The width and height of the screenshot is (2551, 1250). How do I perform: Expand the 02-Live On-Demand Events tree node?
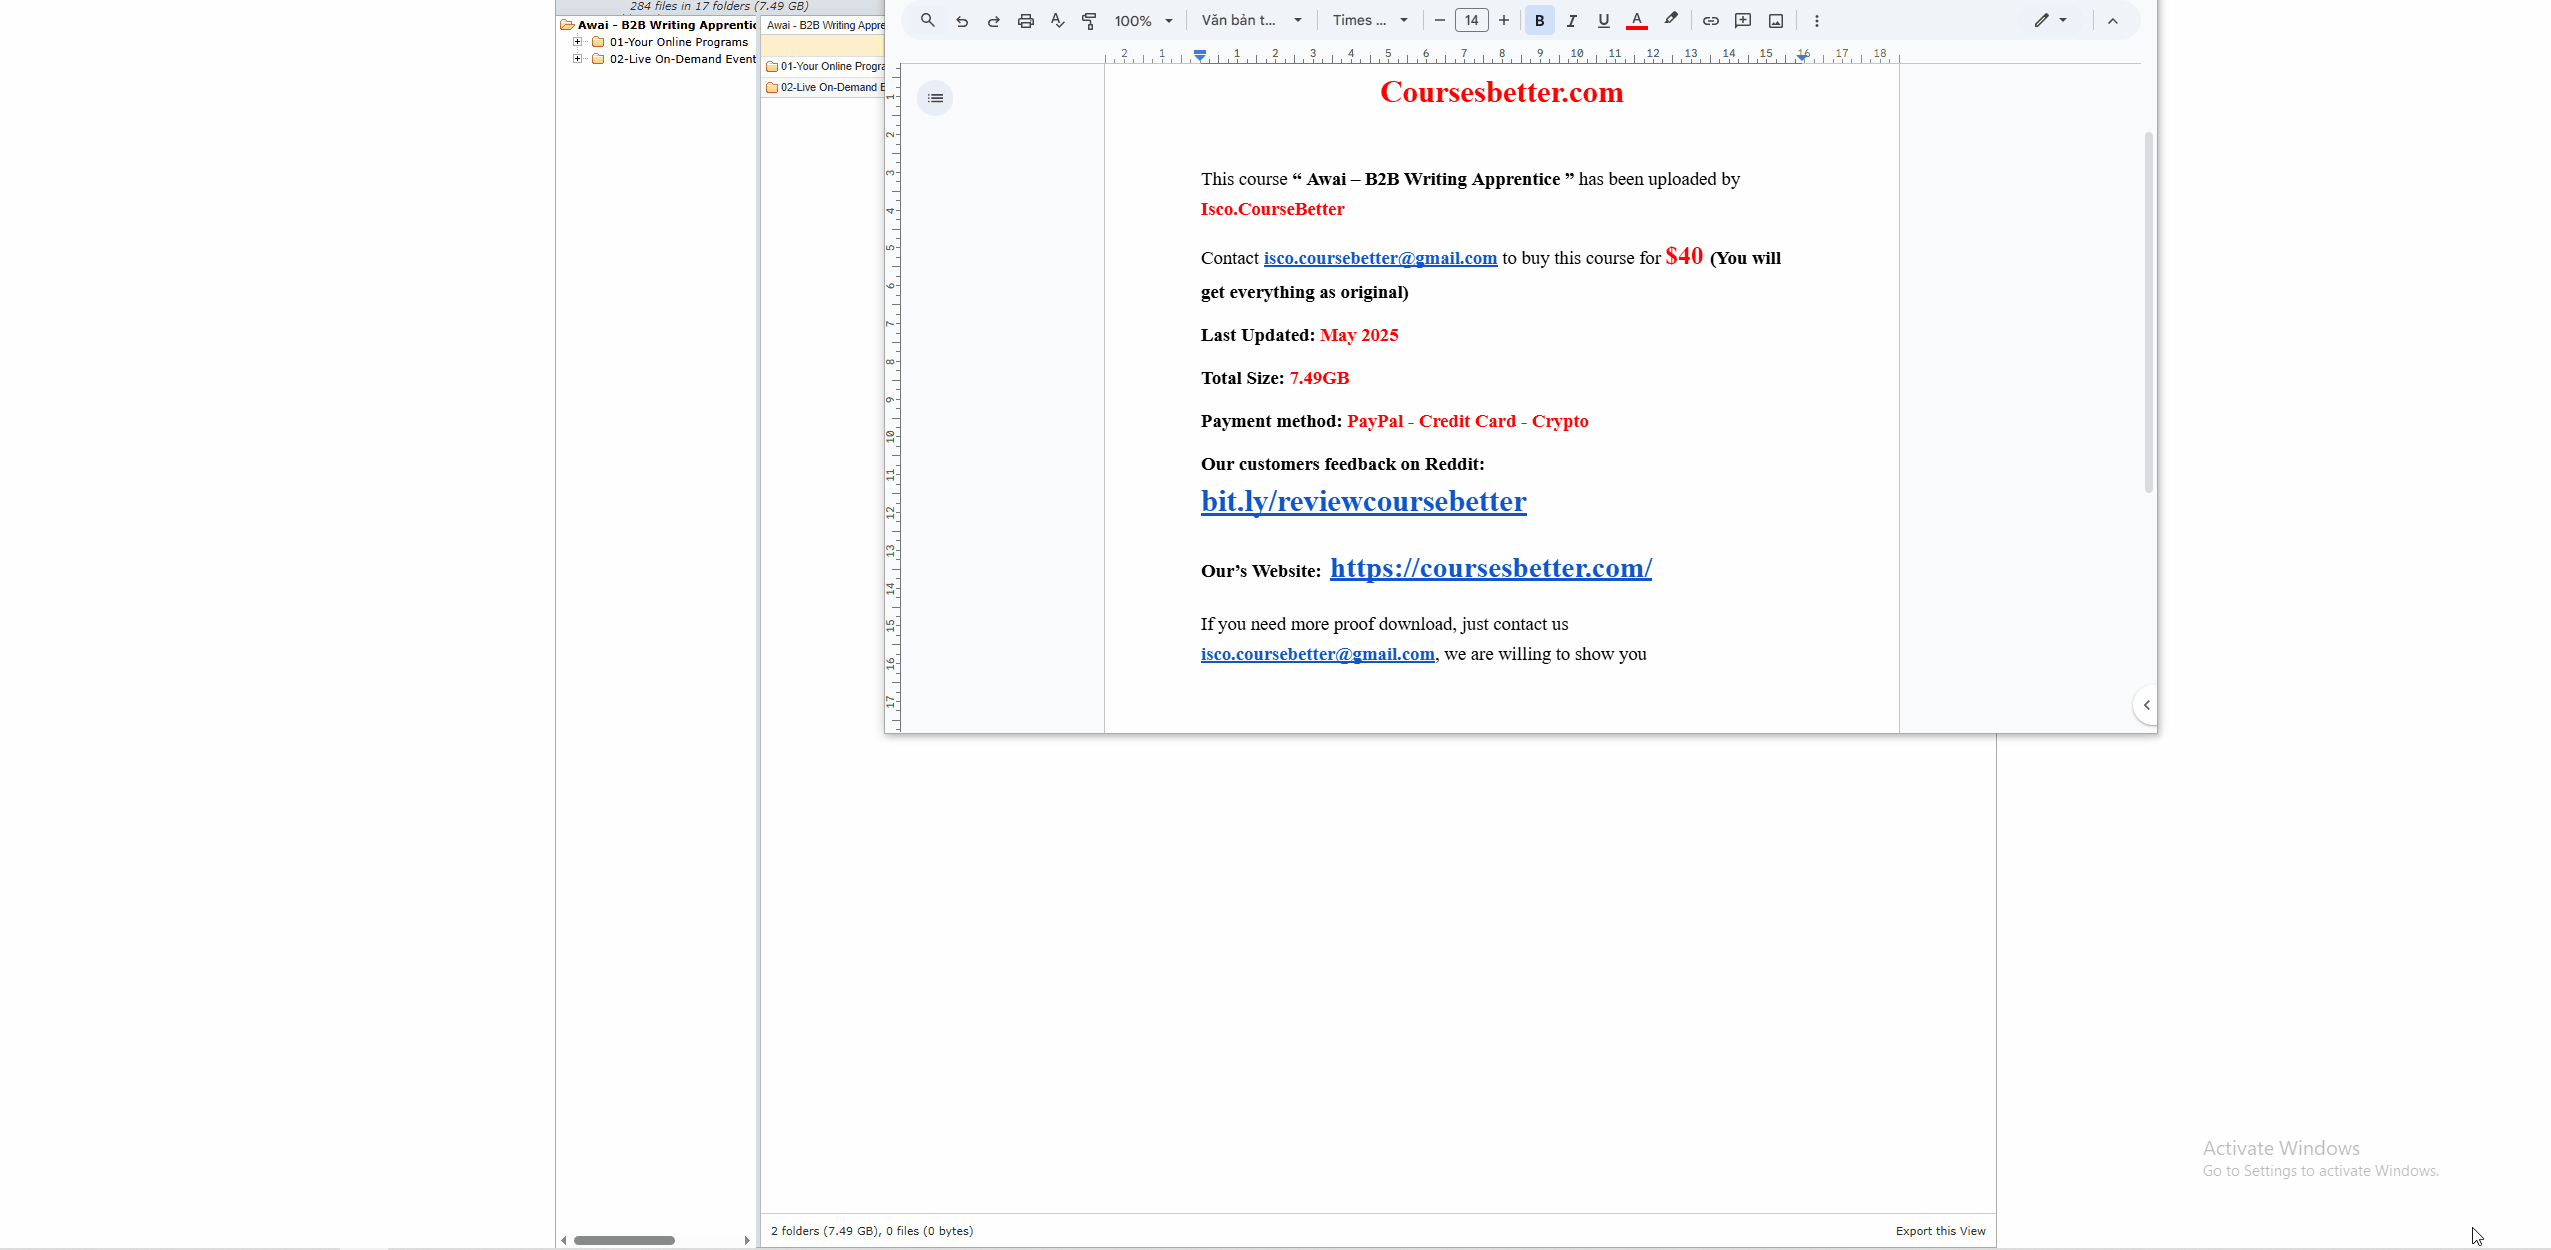[577, 59]
